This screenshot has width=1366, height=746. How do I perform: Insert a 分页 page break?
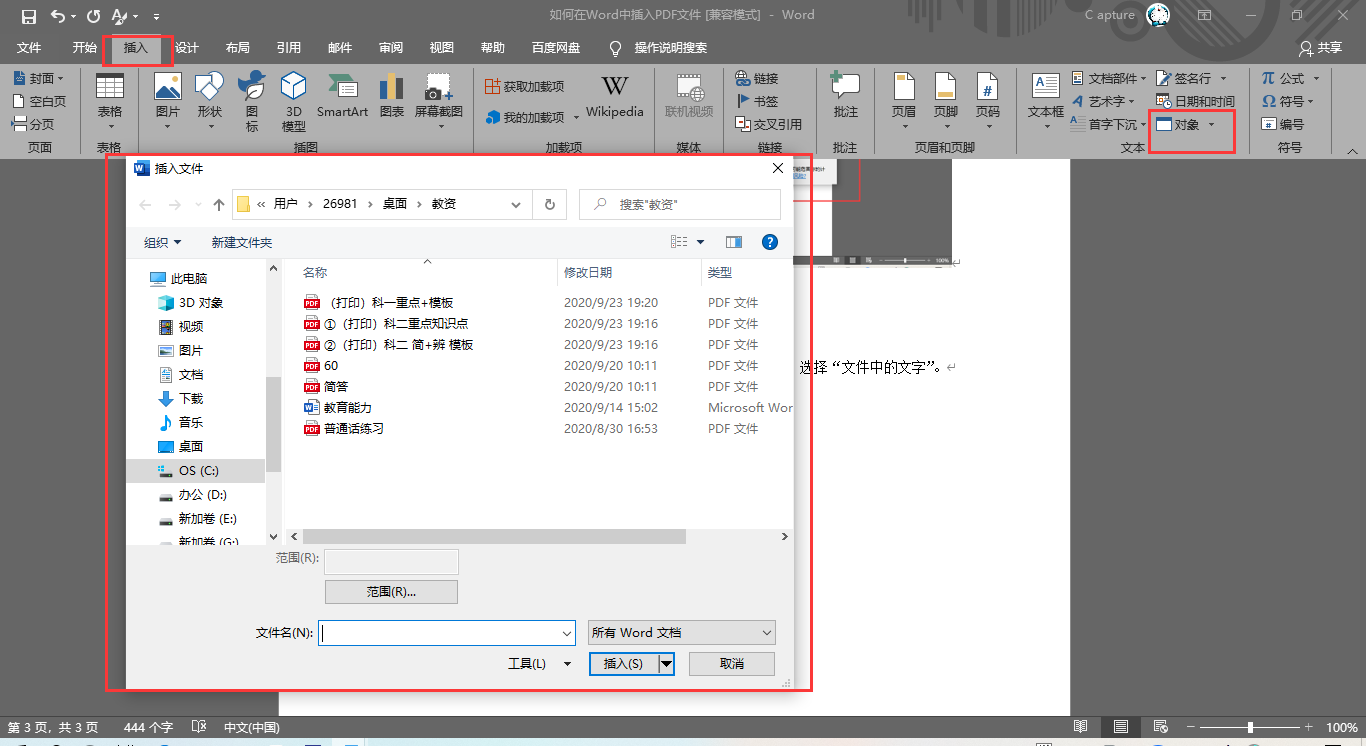32,124
